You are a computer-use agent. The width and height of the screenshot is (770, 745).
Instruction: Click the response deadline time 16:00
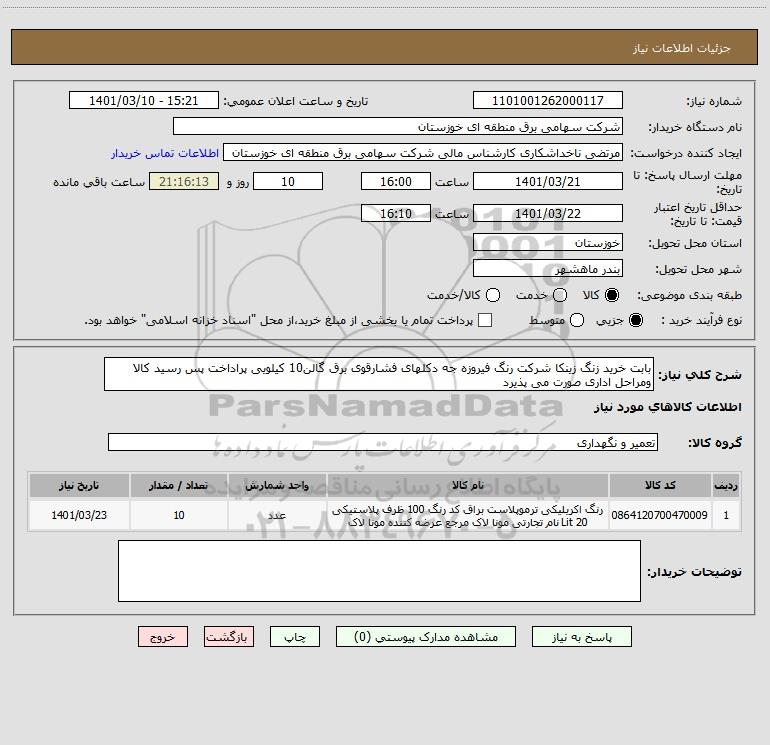tap(396, 181)
